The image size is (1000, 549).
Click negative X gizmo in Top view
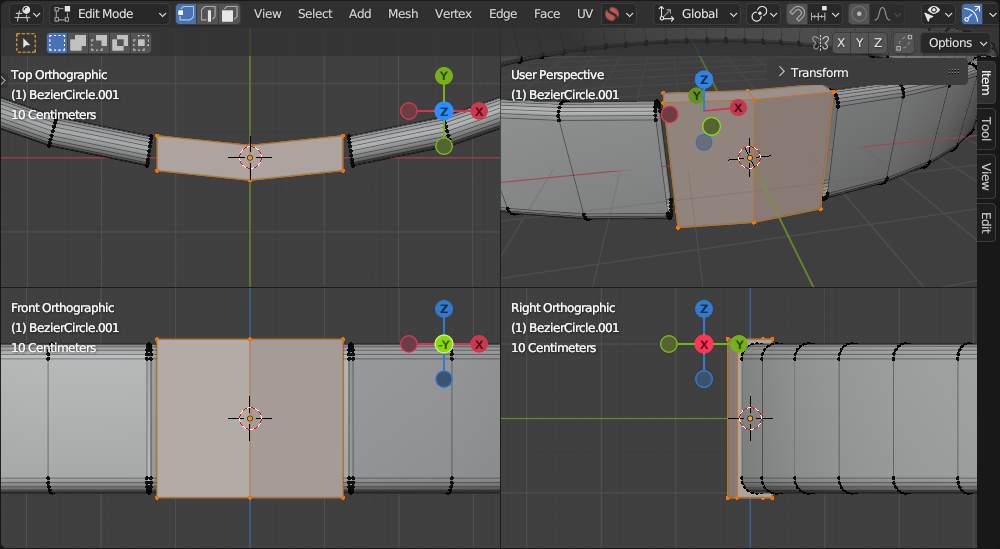pos(409,112)
